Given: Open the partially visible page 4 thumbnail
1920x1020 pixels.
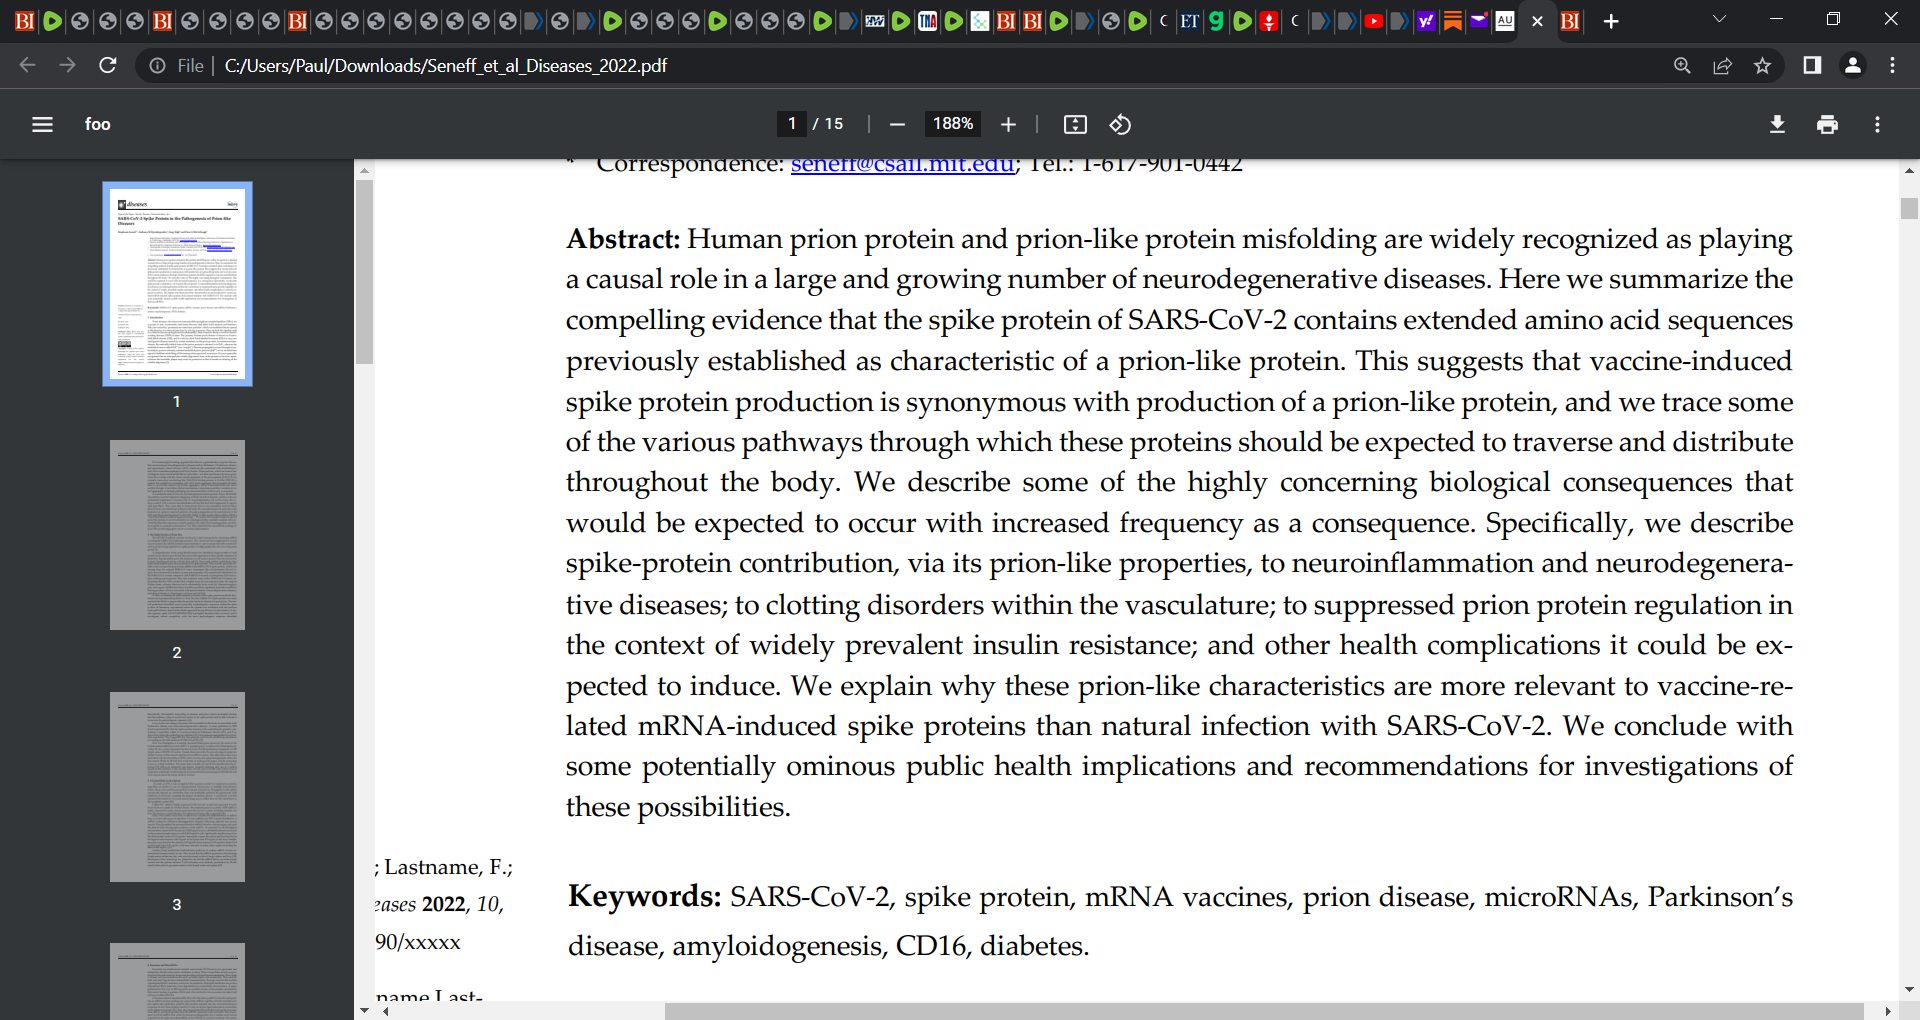Looking at the screenshot, I should point(177,981).
